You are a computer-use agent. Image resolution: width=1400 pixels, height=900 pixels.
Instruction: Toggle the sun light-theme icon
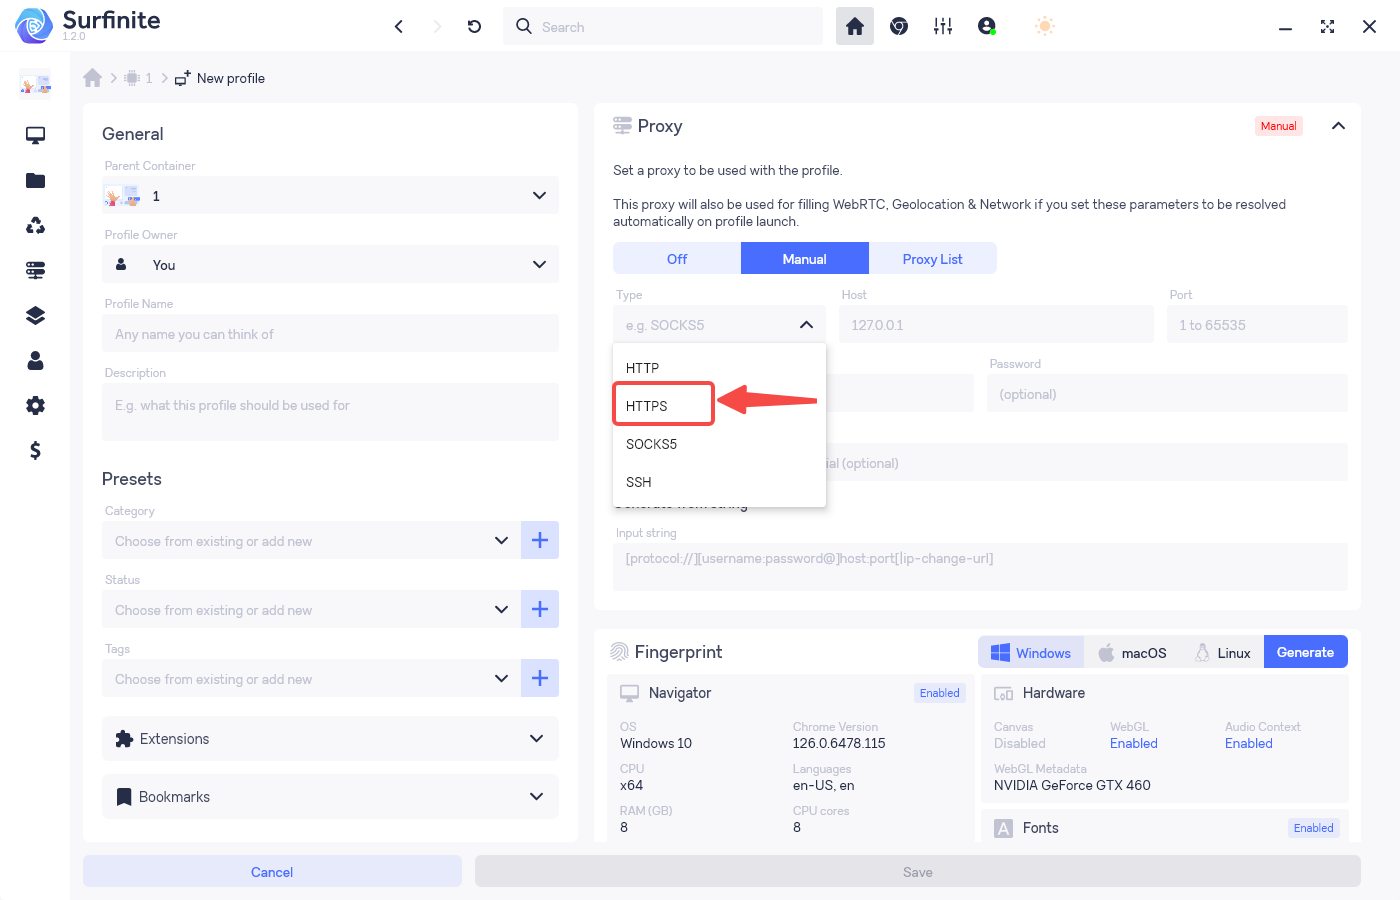pos(1045,27)
